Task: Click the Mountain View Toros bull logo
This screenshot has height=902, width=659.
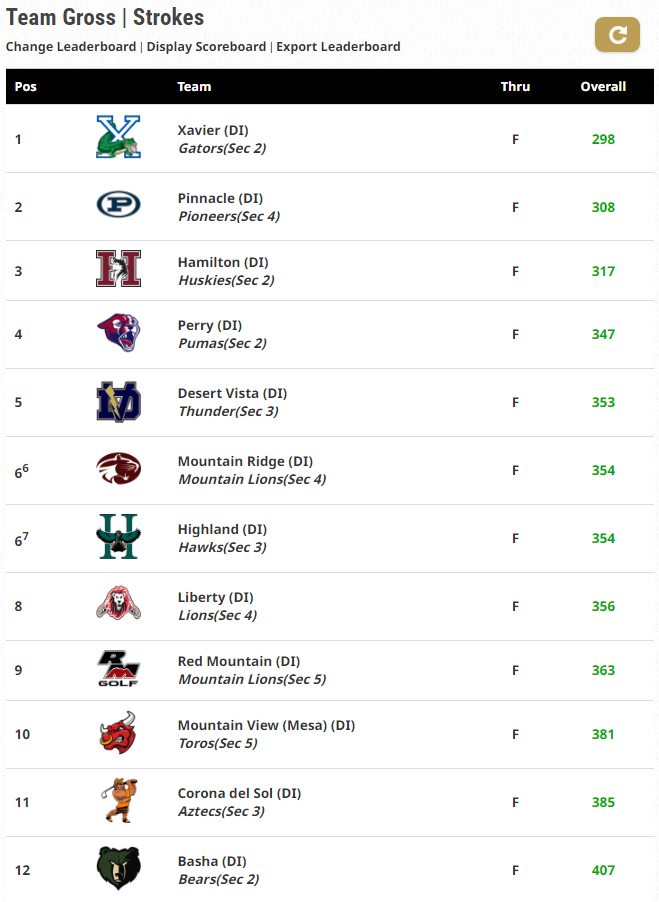Action: (118, 732)
